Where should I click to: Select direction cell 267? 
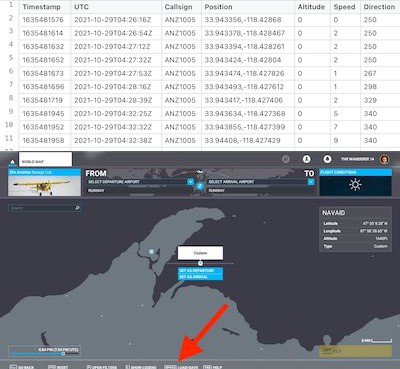[x=380, y=73]
